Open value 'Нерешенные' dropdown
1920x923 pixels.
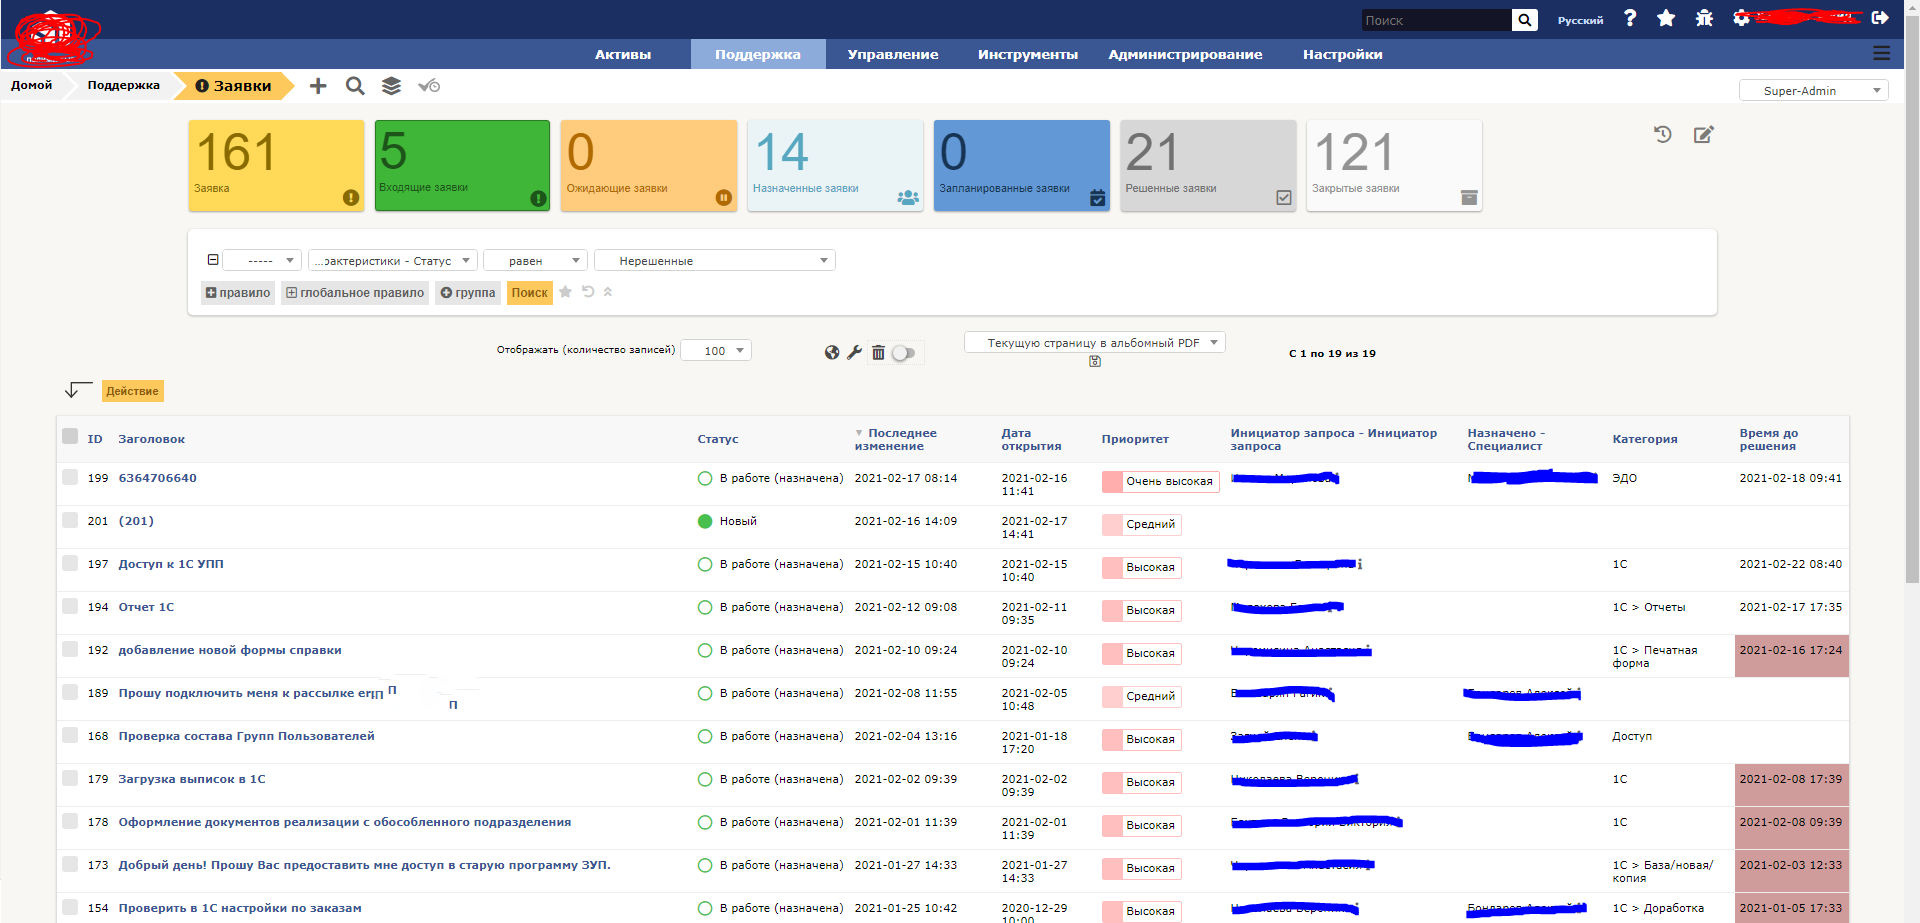[x=714, y=260]
